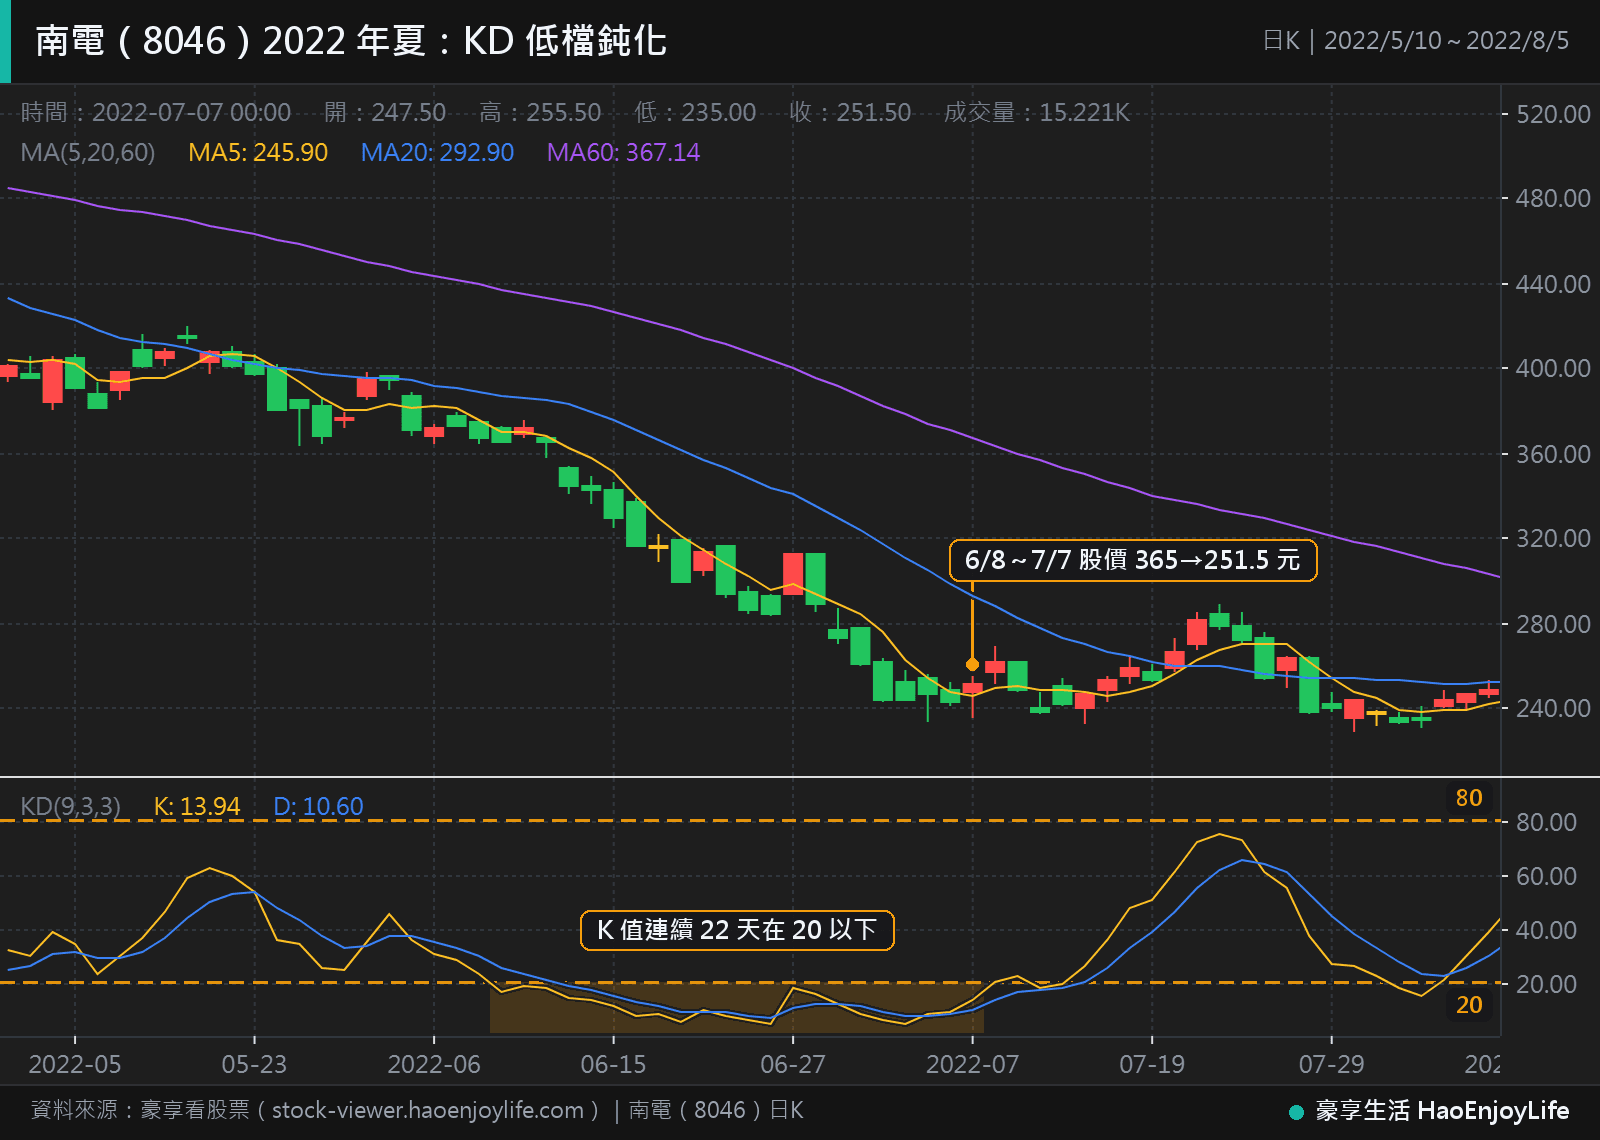Click the 07-19 date axis label
This screenshot has width=1600, height=1140.
pyautogui.click(x=1152, y=1064)
